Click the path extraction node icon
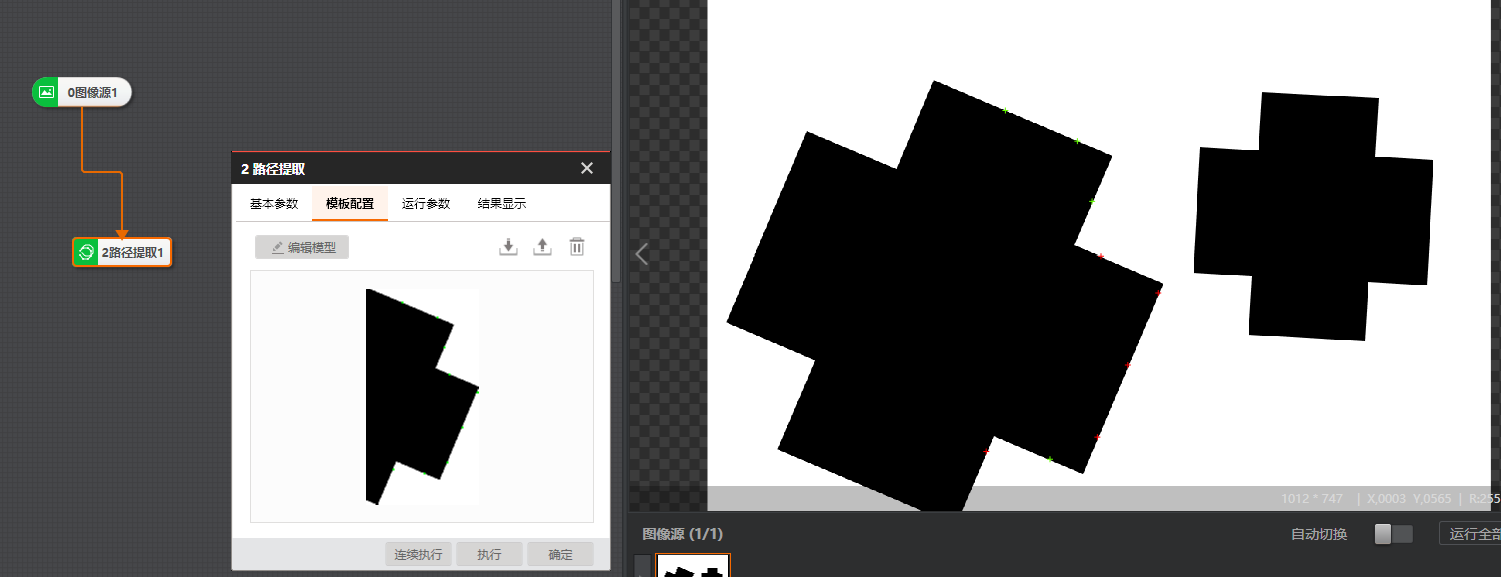Screen dimensions: 1501x577 [86, 252]
